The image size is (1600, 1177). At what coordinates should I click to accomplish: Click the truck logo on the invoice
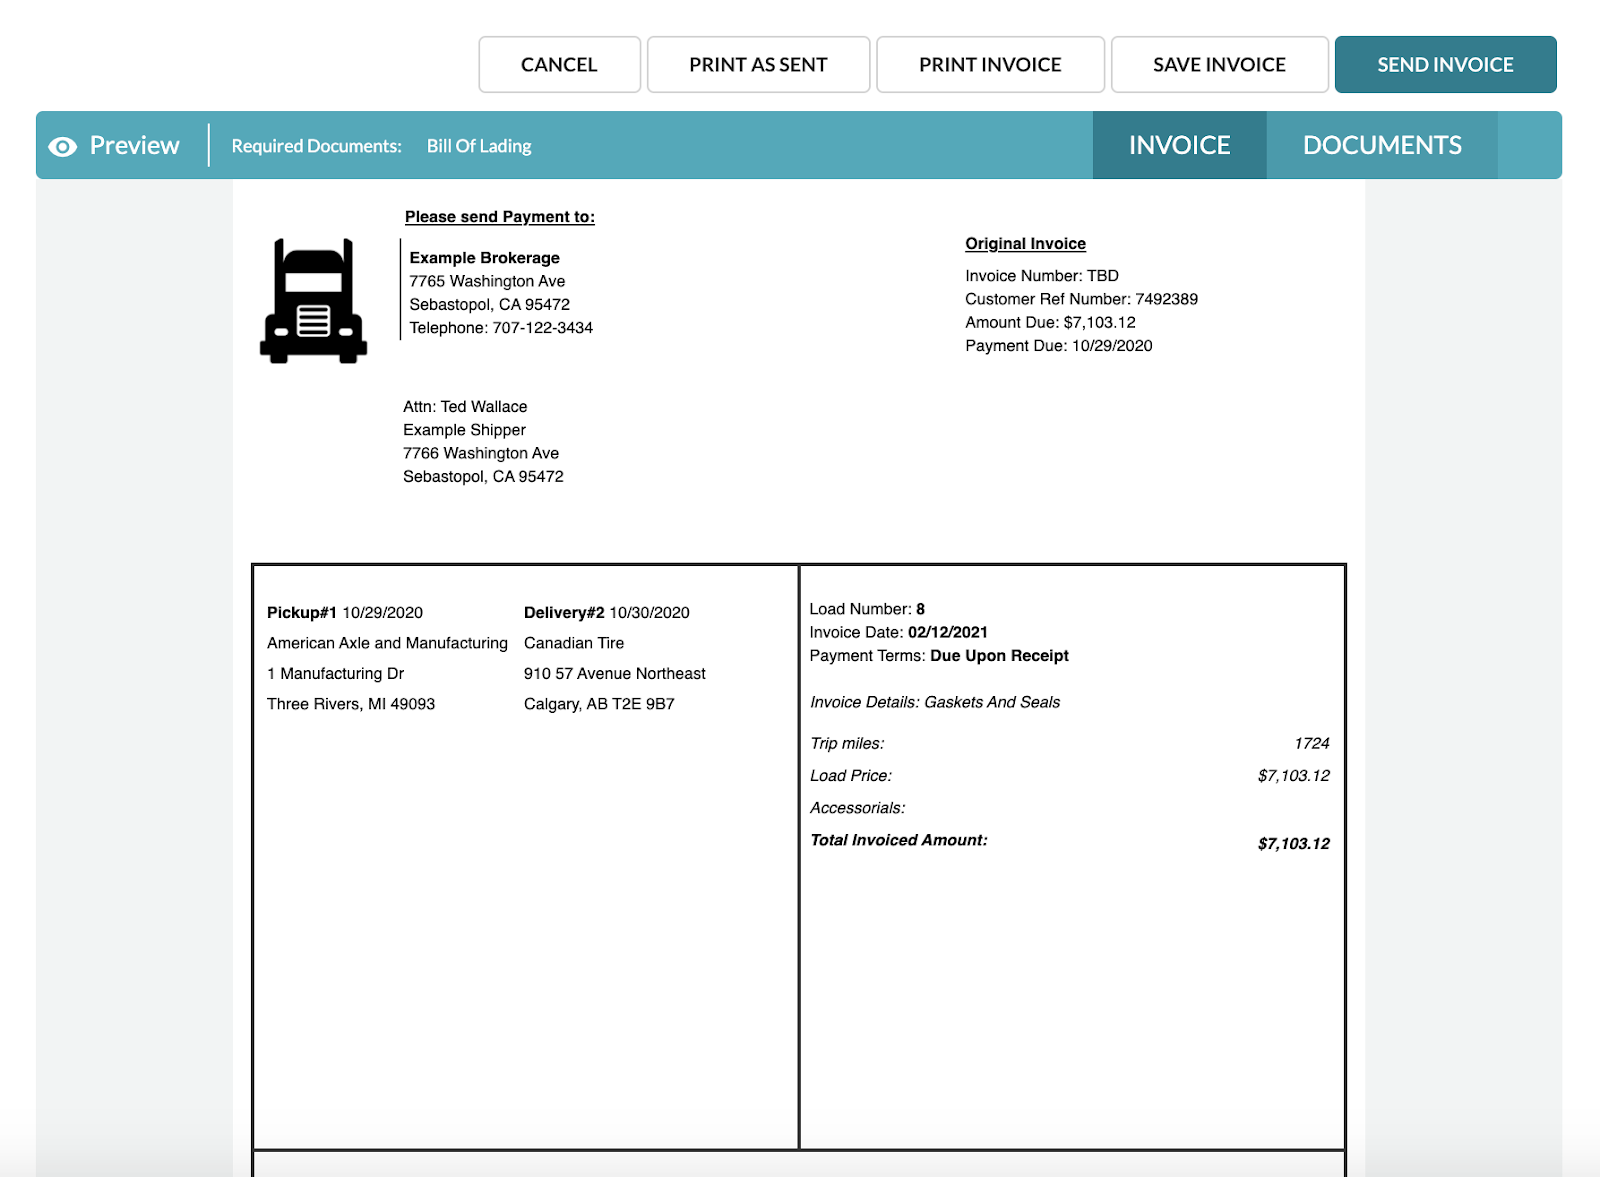pyautogui.click(x=314, y=300)
